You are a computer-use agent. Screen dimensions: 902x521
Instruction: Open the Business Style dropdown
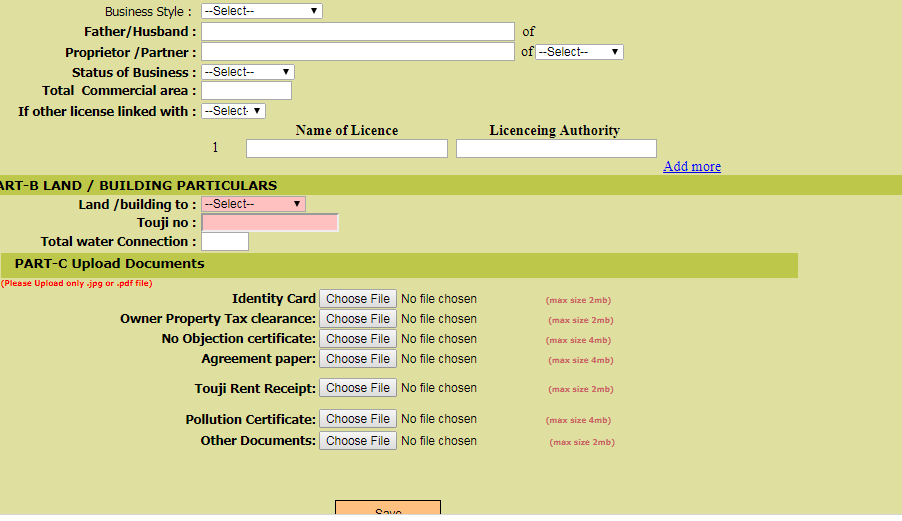[261, 11]
